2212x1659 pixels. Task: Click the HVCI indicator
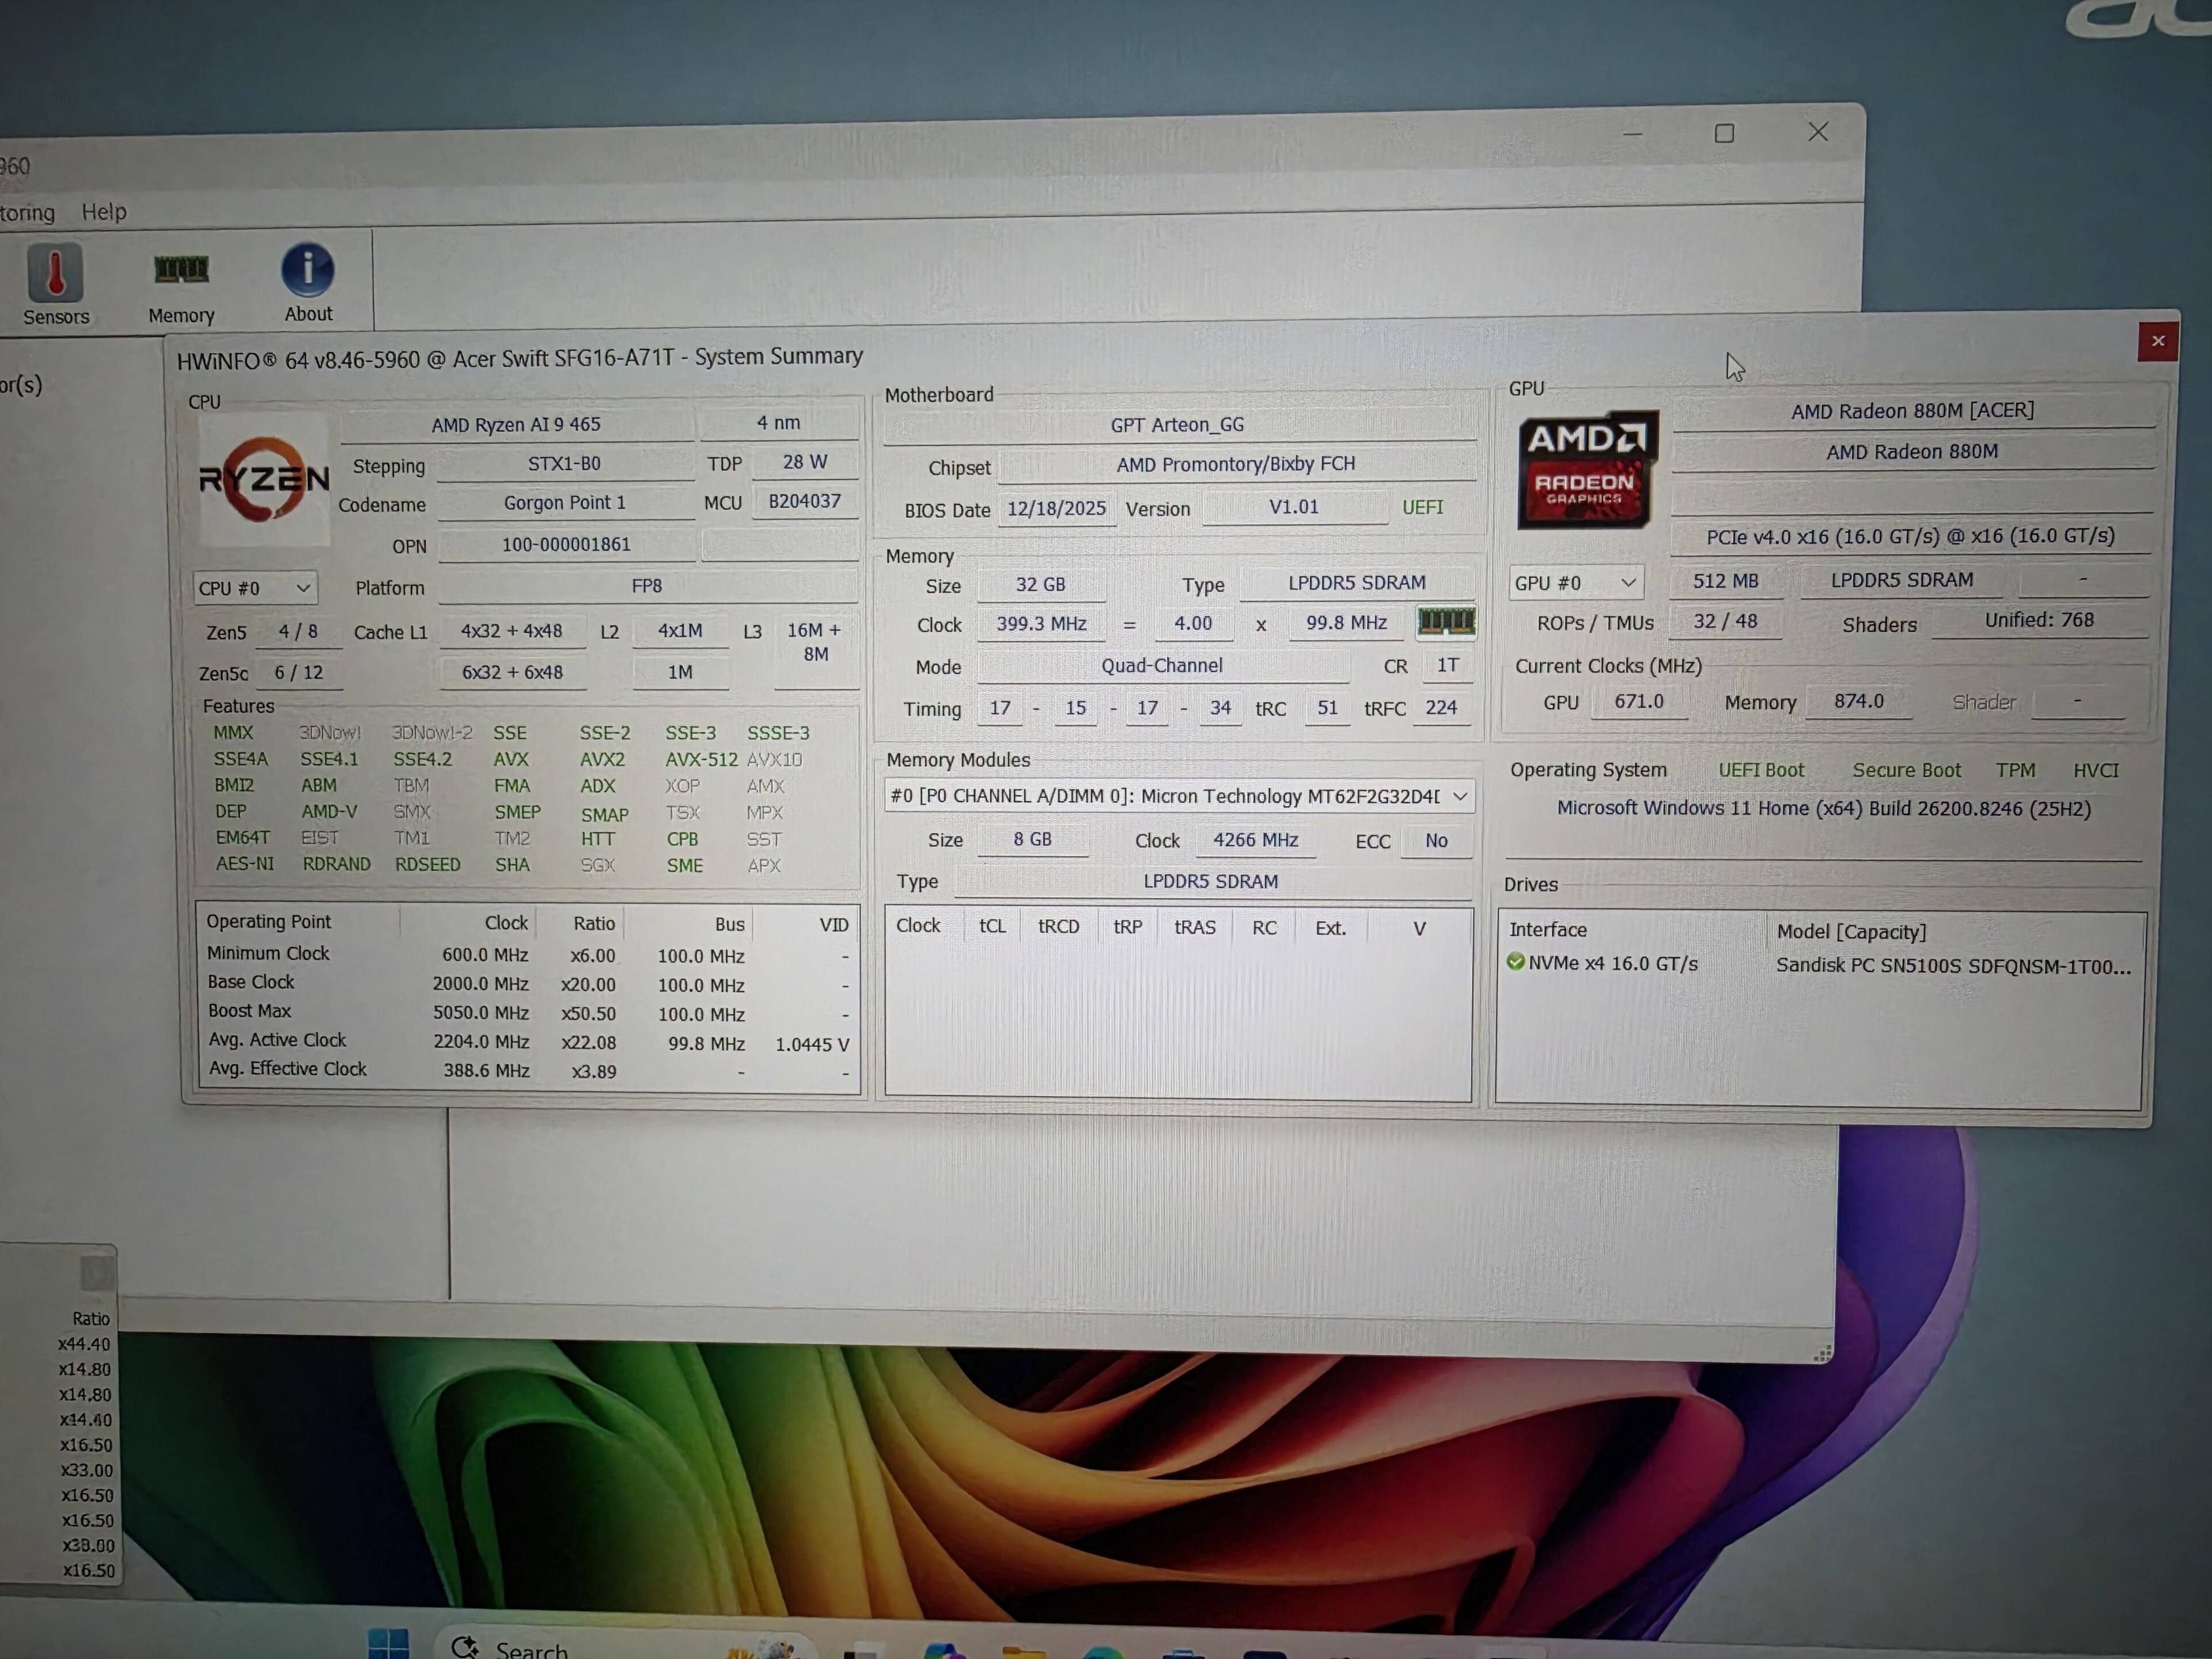click(2095, 770)
